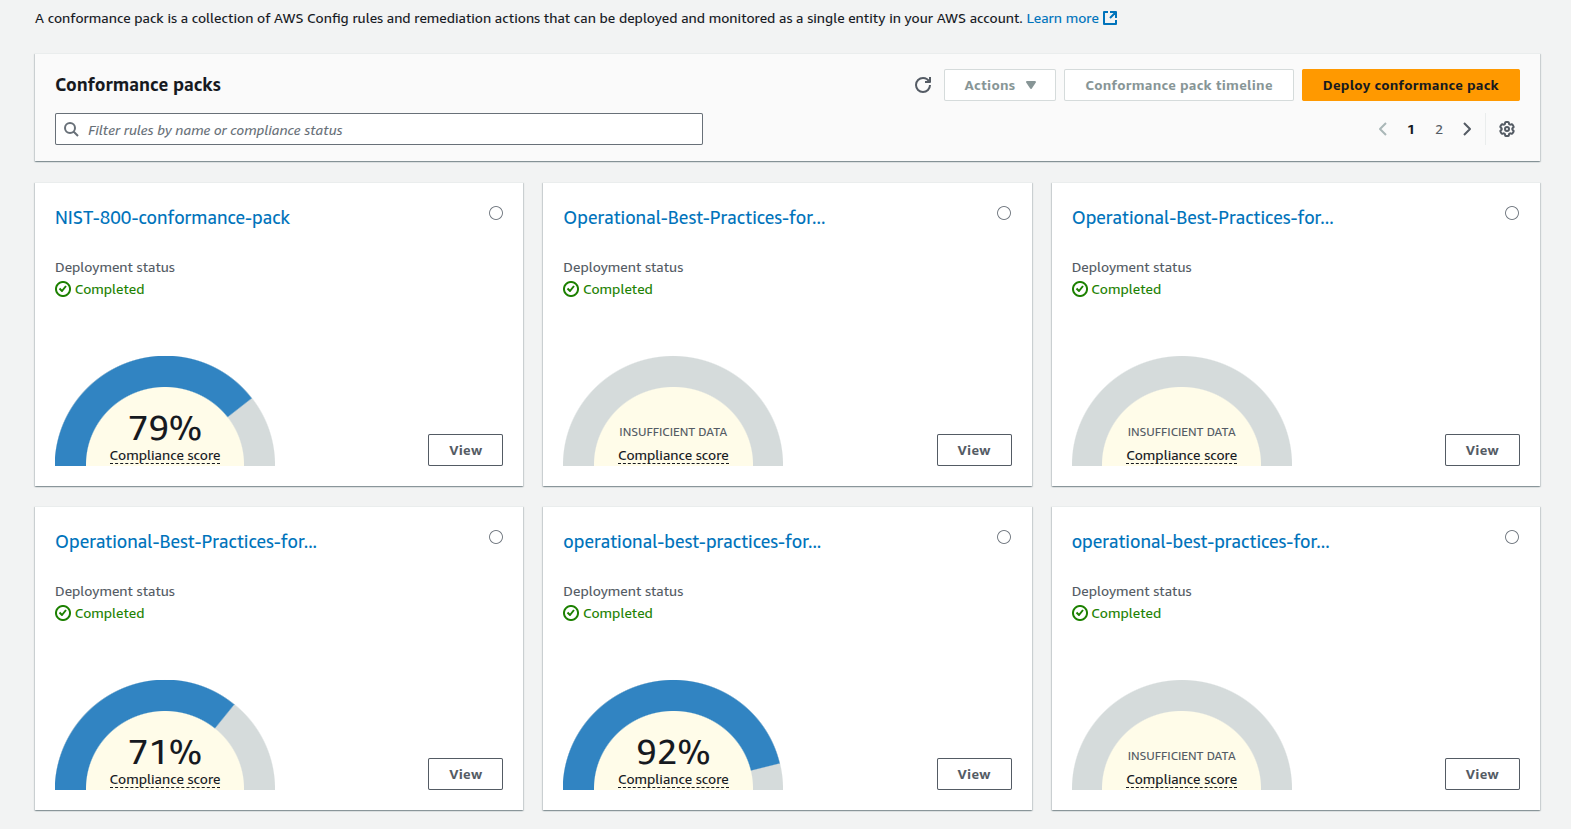Viewport: 1571px width, 829px height.
Task: Open the table preferences gear icon
Action: point(1506,129)
